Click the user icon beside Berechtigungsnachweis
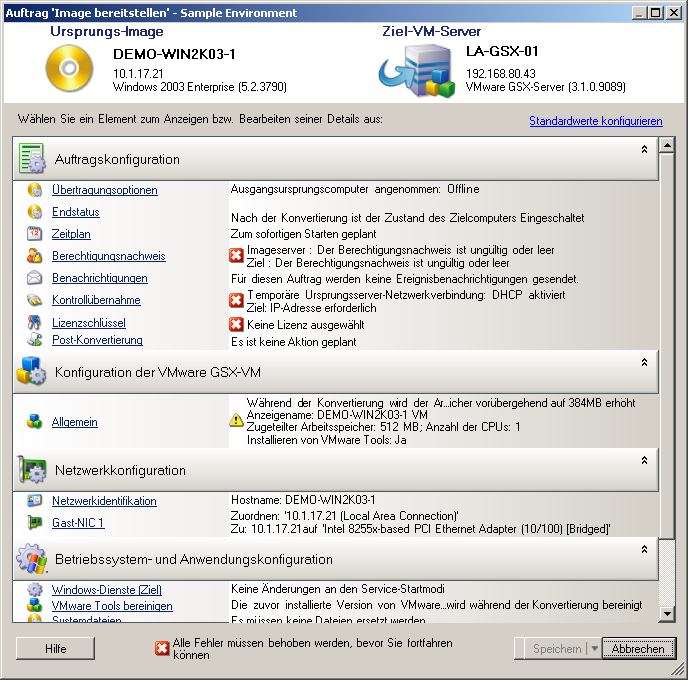688x680 pixels. tap(35, 255)
